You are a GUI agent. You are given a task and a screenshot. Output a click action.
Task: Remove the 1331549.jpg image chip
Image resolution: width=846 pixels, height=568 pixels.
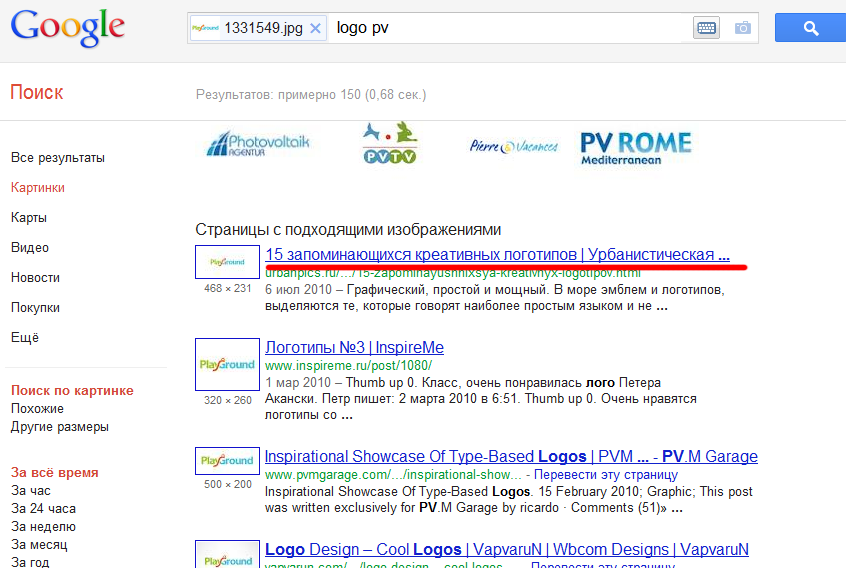[x=316, y=28]
